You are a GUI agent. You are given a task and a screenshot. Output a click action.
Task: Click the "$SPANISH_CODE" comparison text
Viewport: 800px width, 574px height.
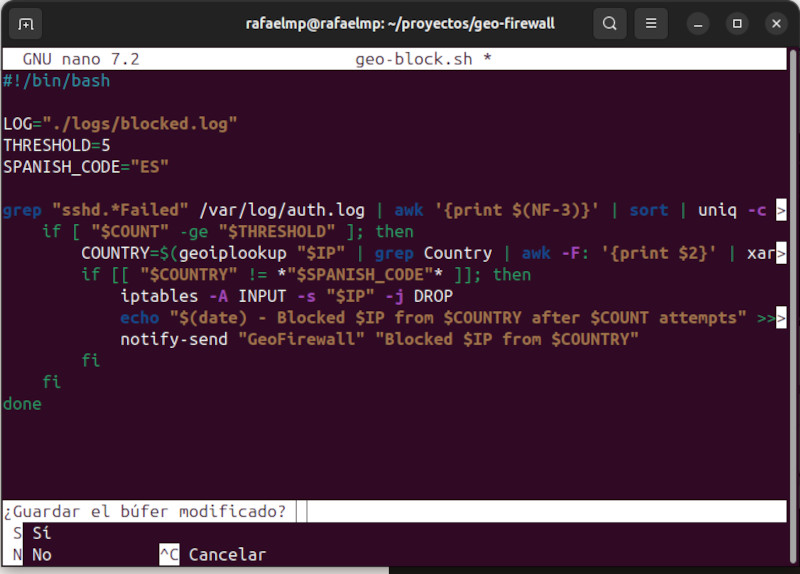[360, 274]
